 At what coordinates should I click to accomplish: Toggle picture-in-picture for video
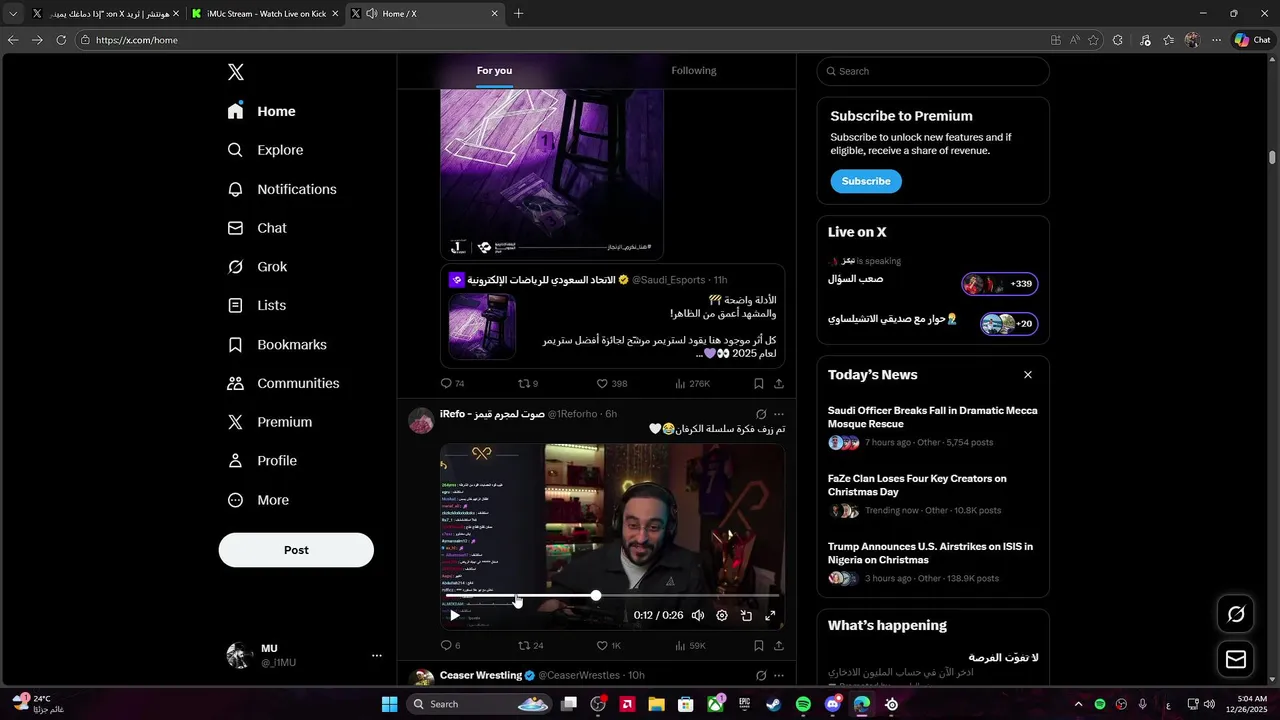click(x=746, y=616)
